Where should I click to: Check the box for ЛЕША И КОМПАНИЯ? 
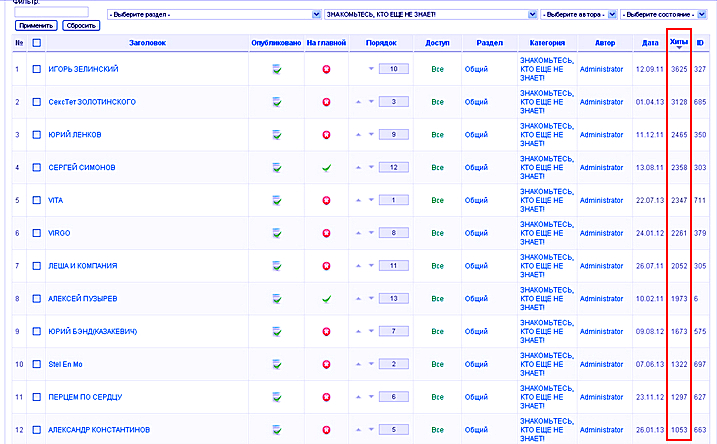[37, 266]
